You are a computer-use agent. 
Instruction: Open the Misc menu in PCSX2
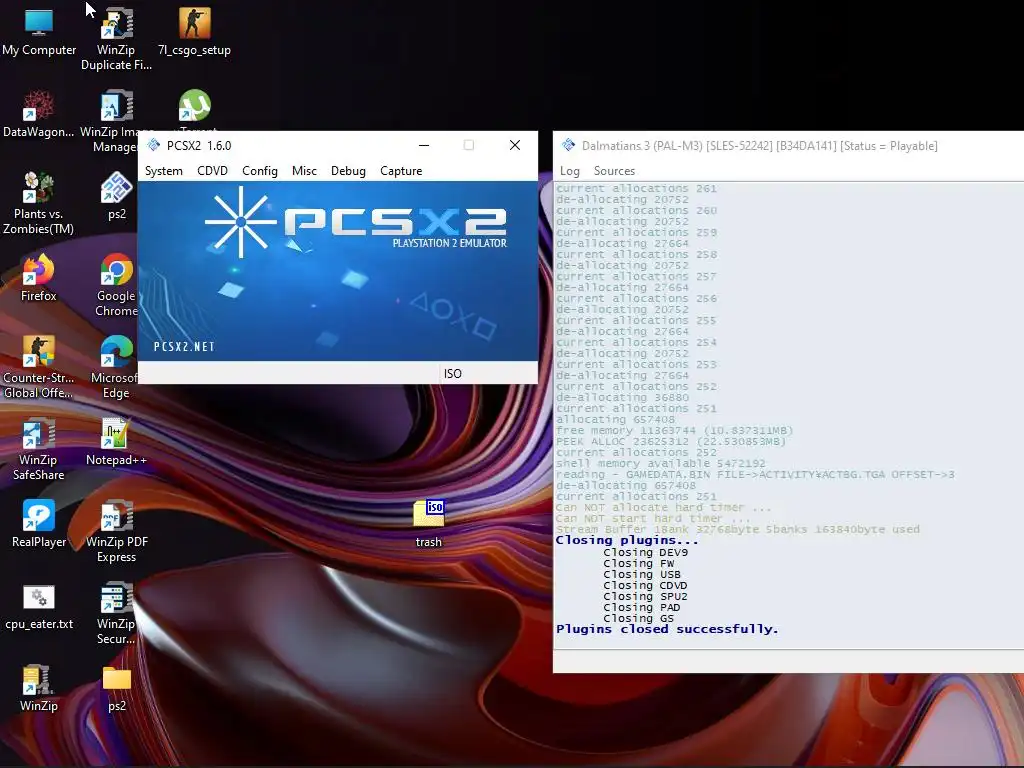click(x=304, y=171)
